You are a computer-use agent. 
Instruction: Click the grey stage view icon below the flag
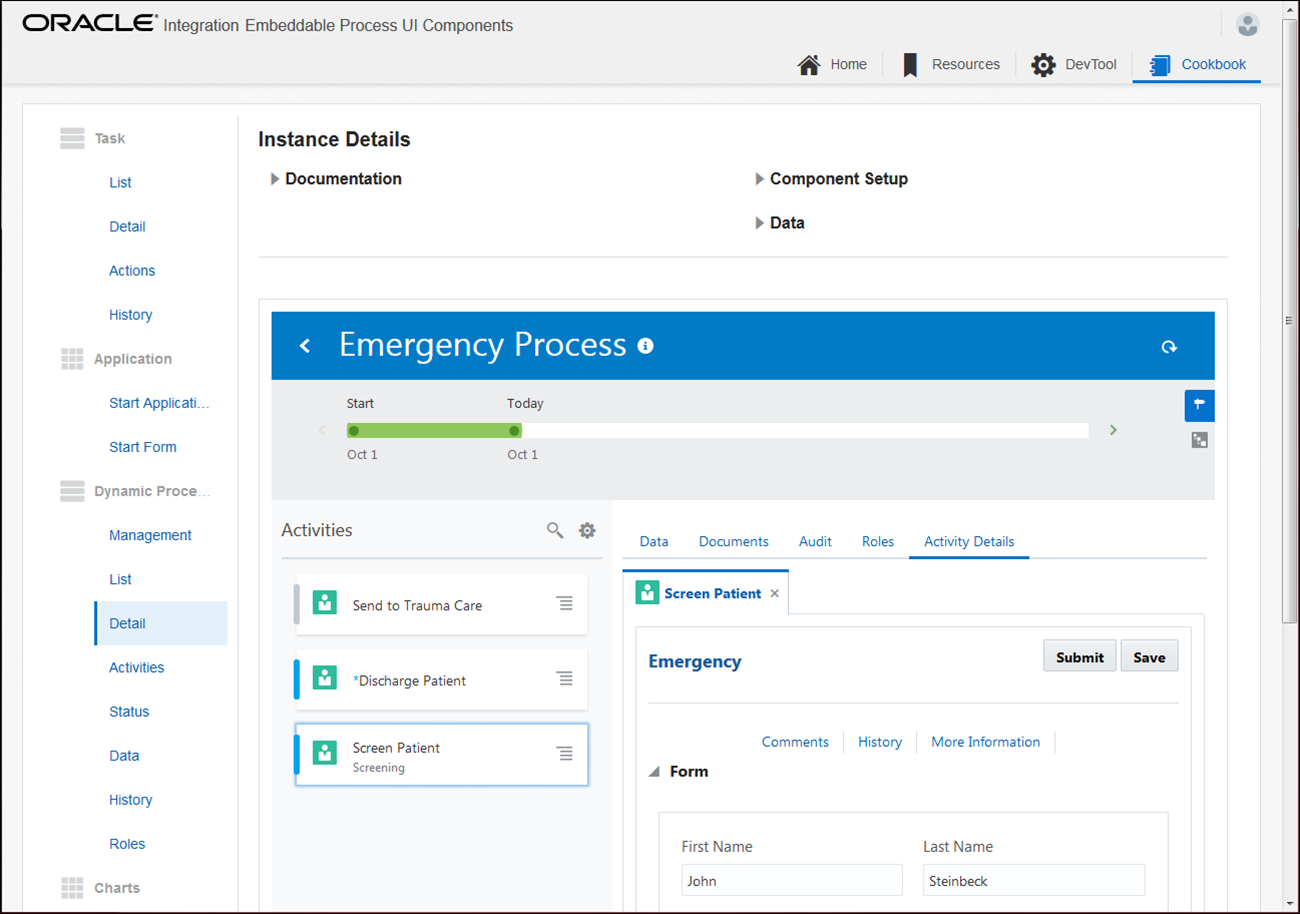pos(1200,440)
